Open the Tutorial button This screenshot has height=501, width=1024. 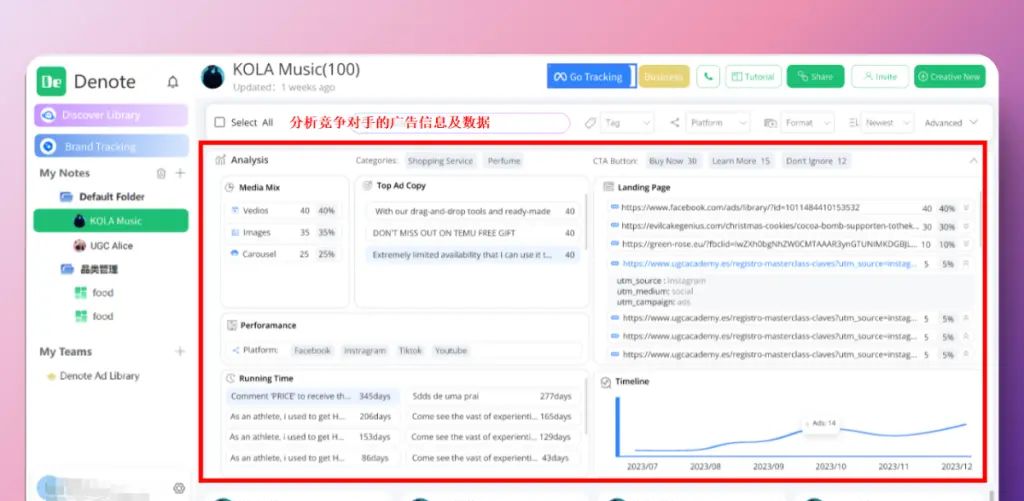click(753, 76)
